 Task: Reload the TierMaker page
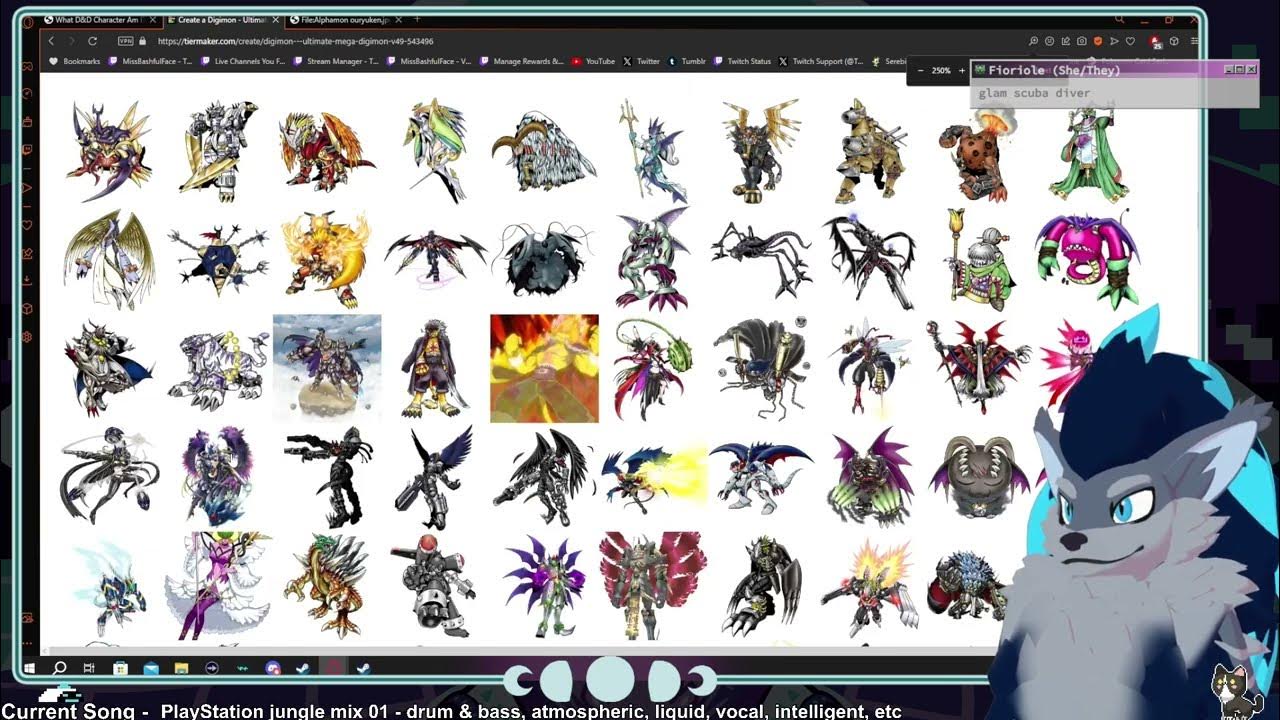click(x=92, y=41)
